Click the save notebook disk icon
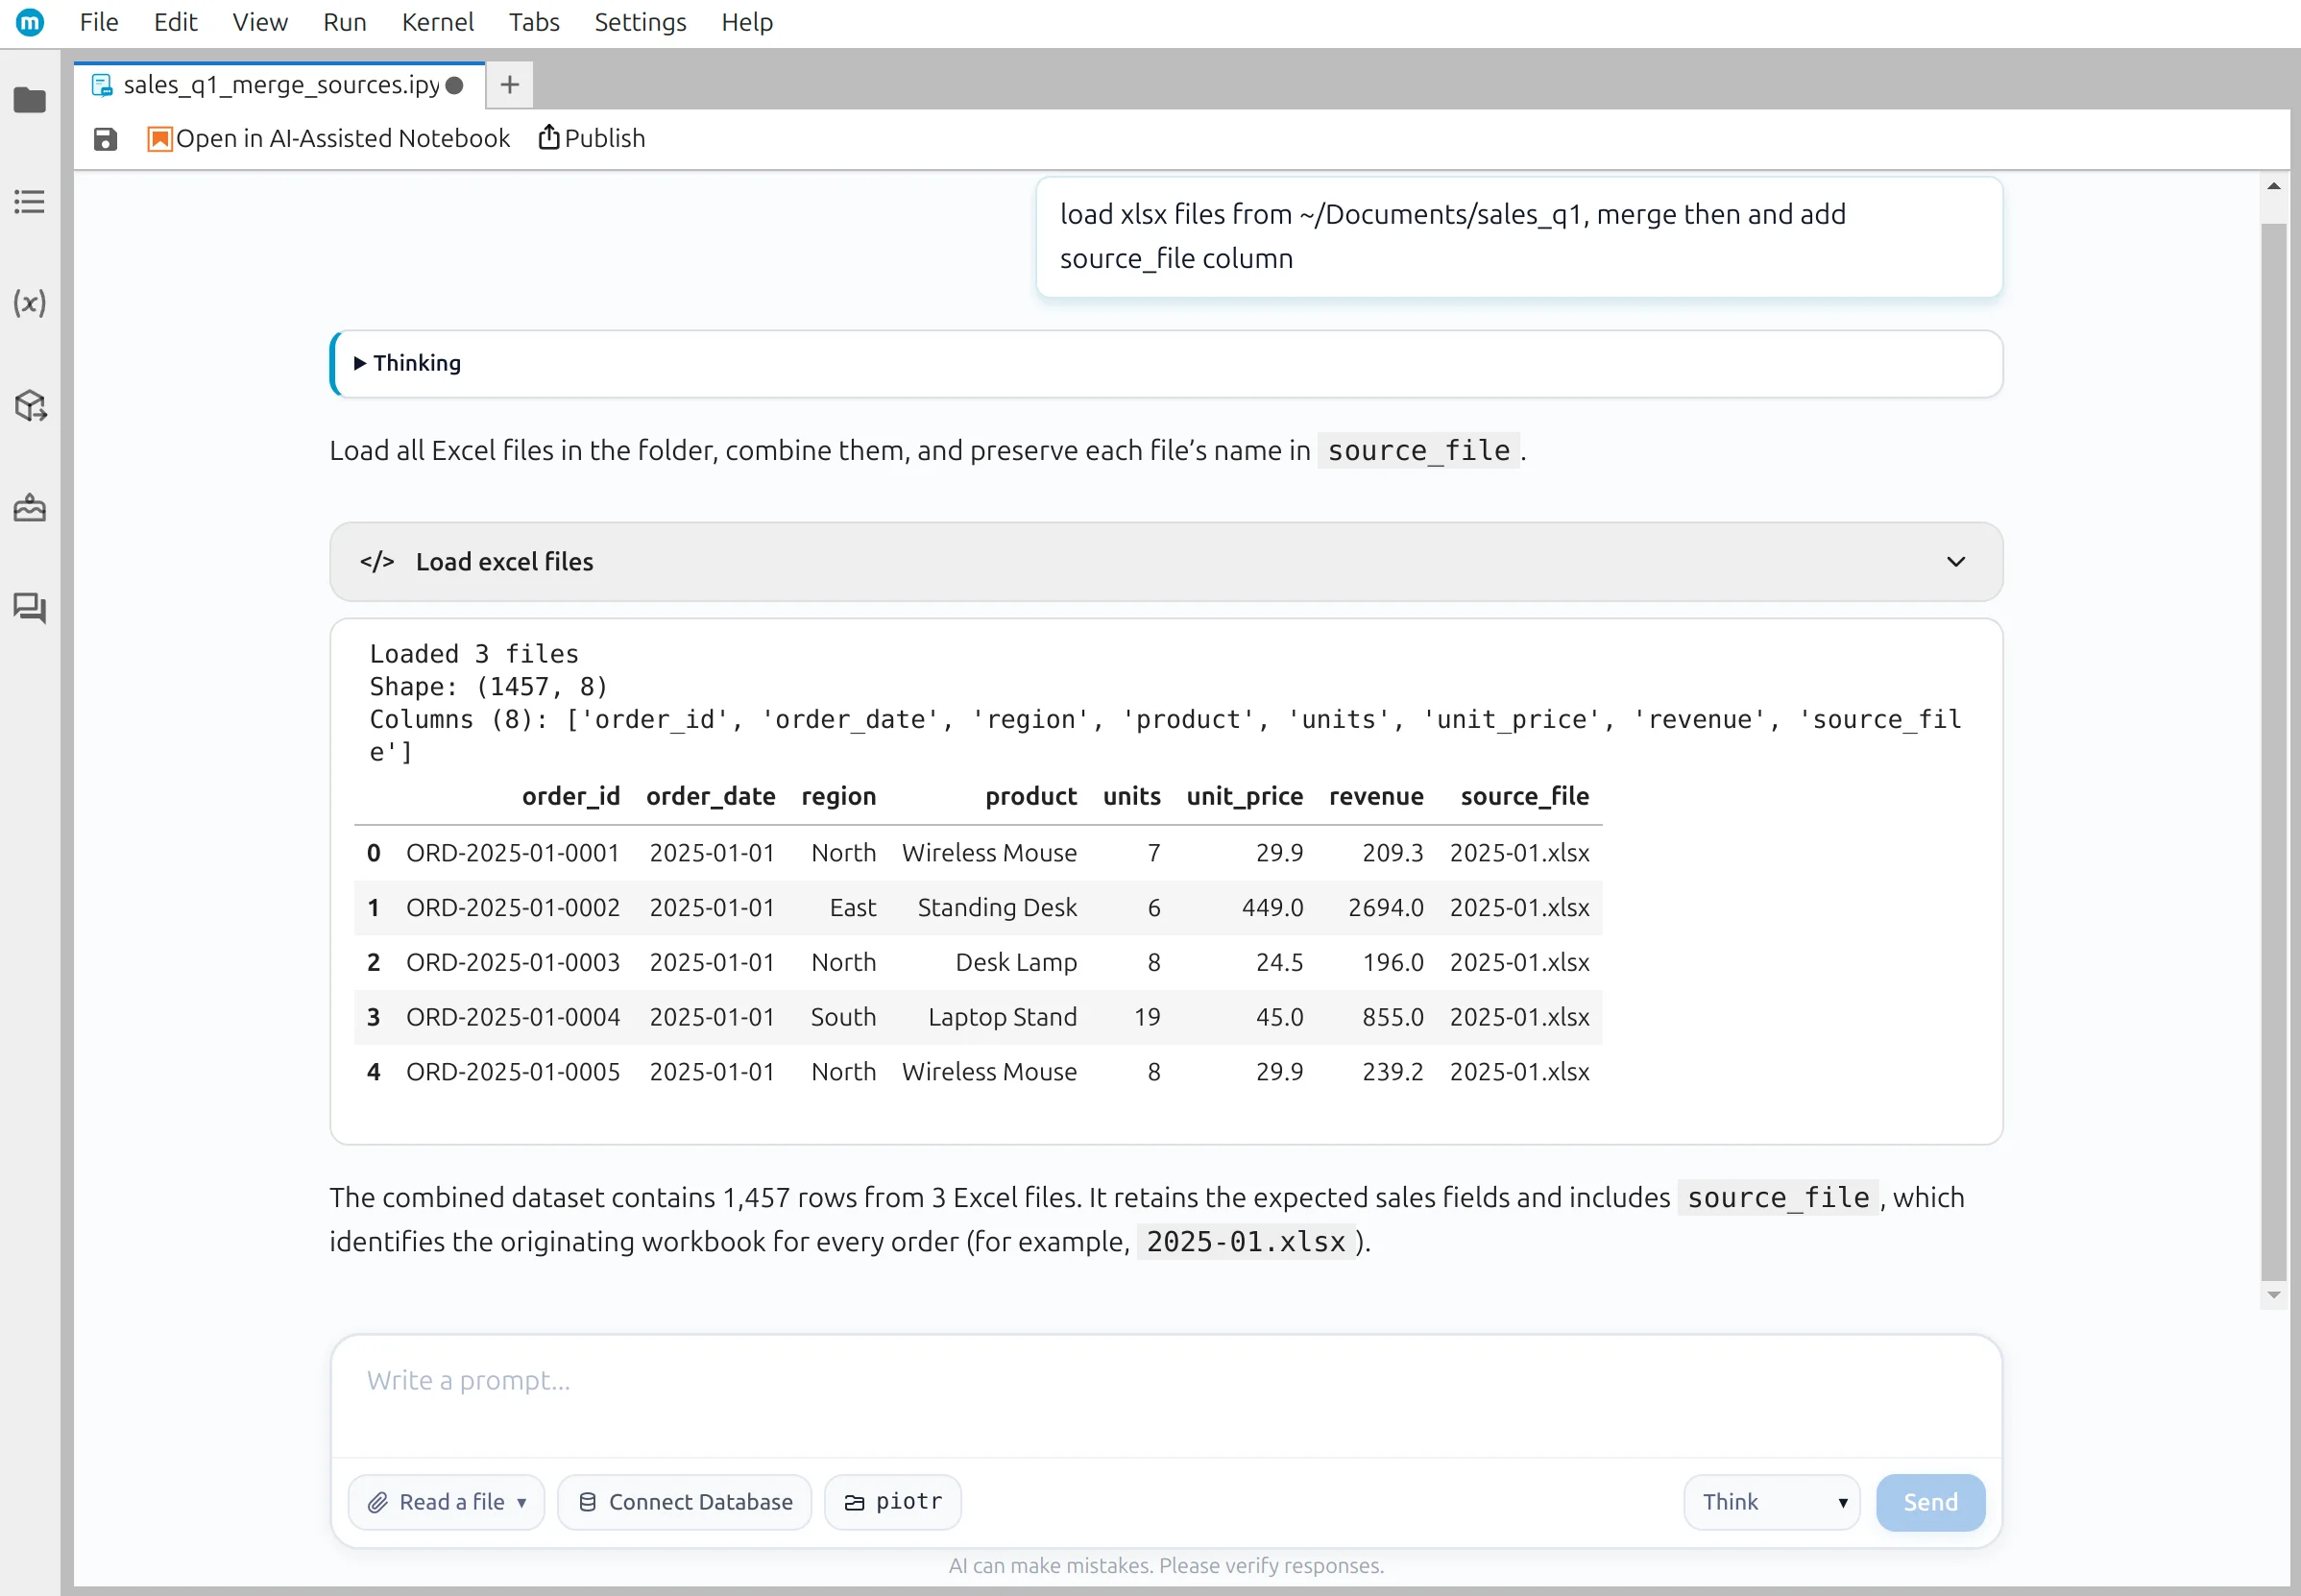The image size is (2301, 1596). pos(105,139)
